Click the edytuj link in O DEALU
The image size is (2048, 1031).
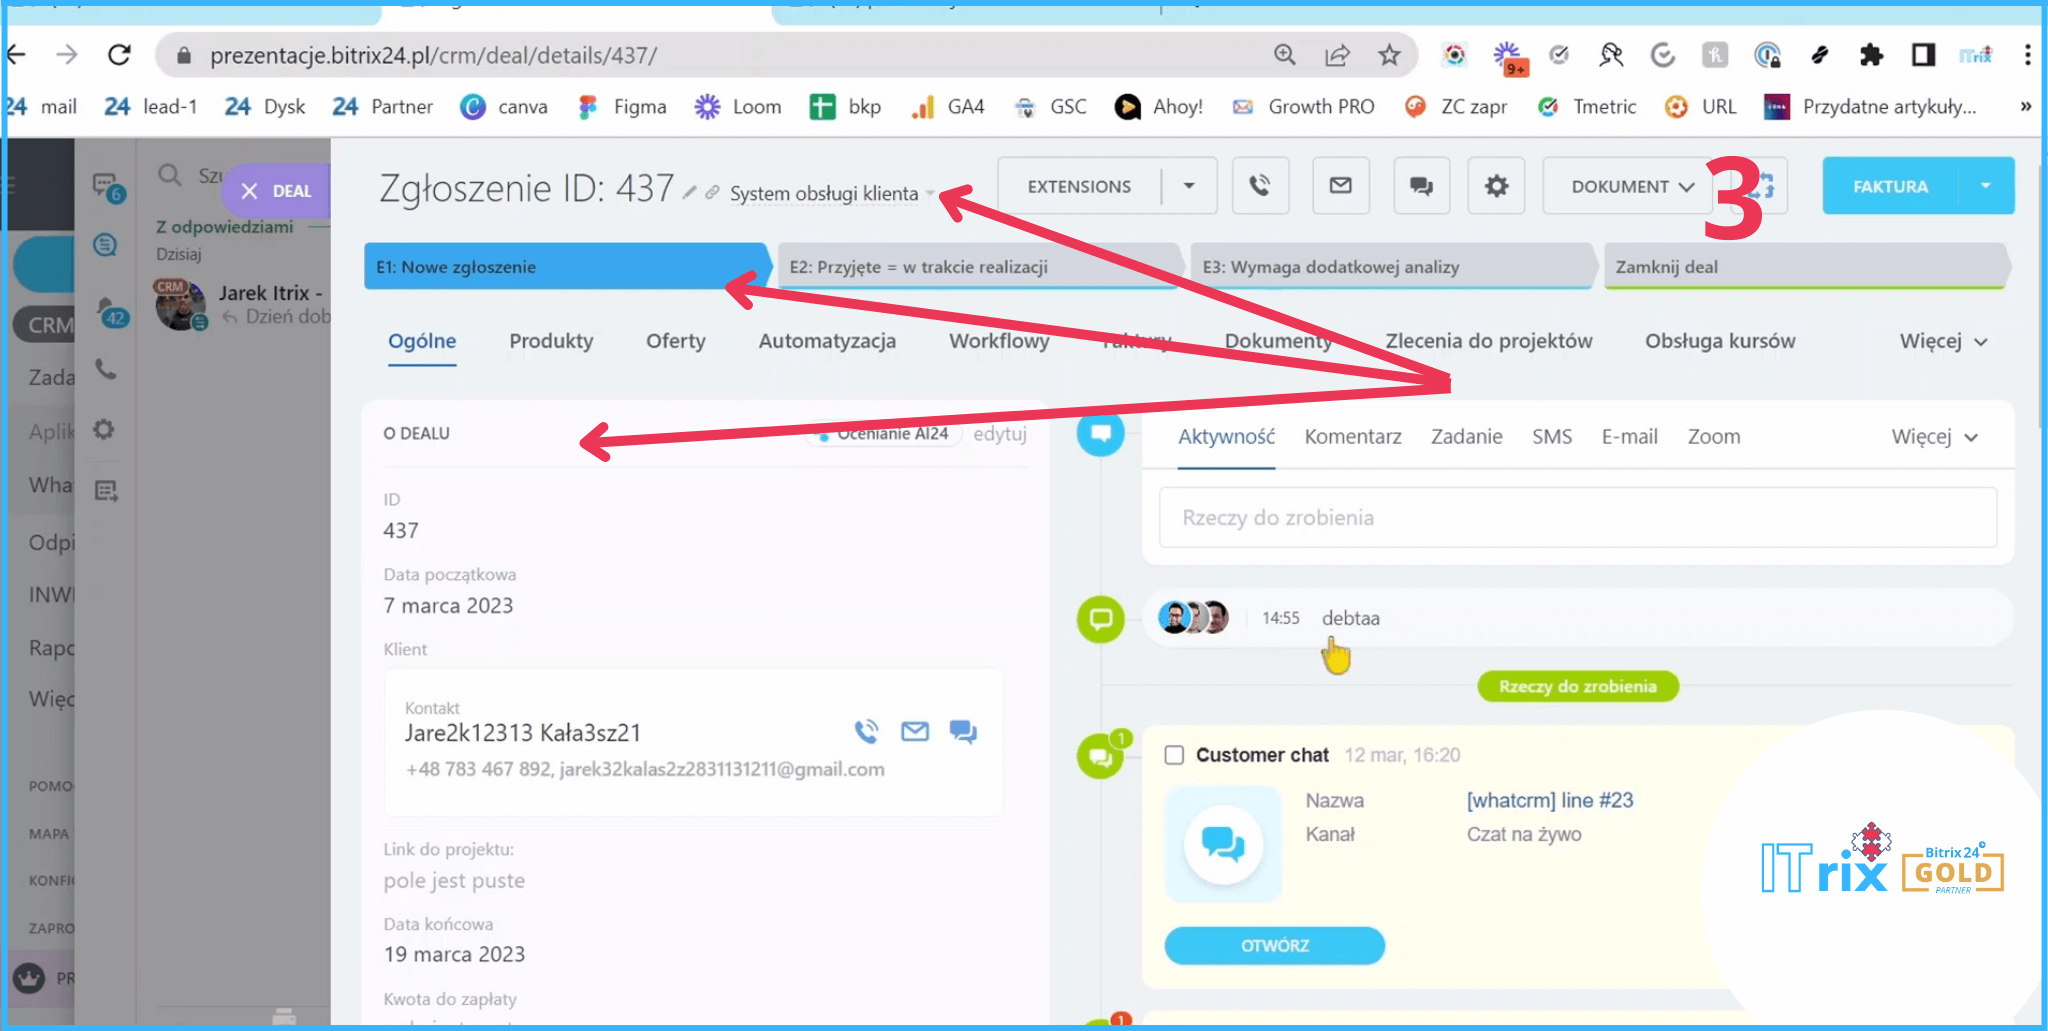pyautogui.click(x=999, y=434)
